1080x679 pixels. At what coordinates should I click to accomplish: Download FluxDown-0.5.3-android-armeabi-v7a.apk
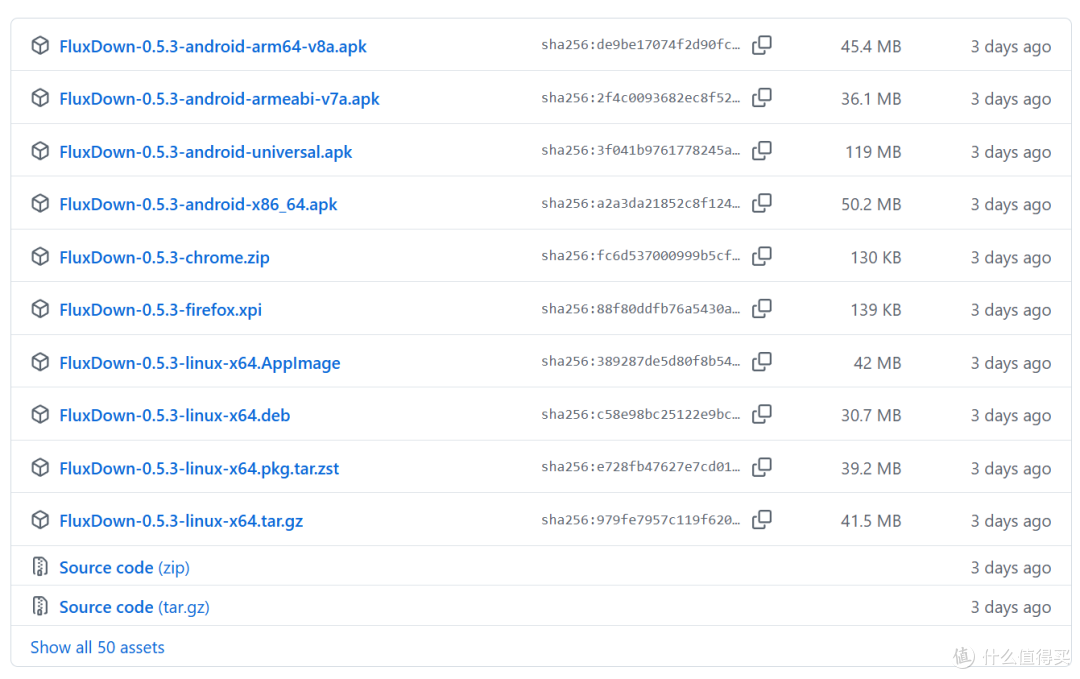(219, 98)
